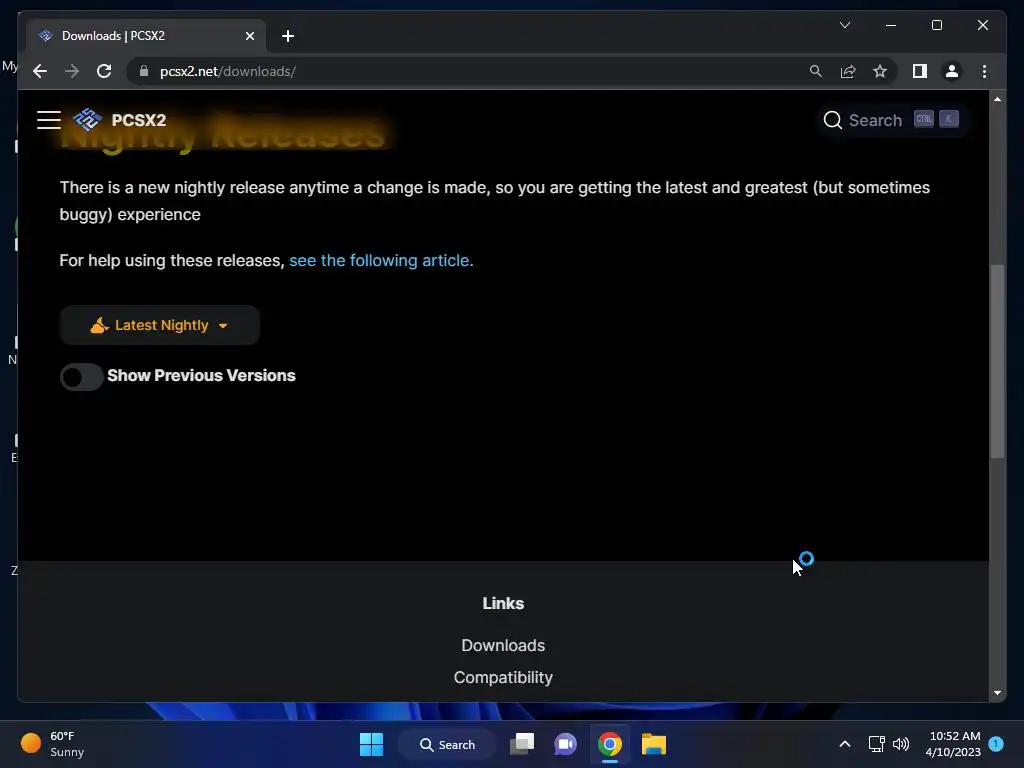Viewport: 1024px width, 768px height.
Task: Close the Downloads | PCSX2 tab
Action: 249,36
